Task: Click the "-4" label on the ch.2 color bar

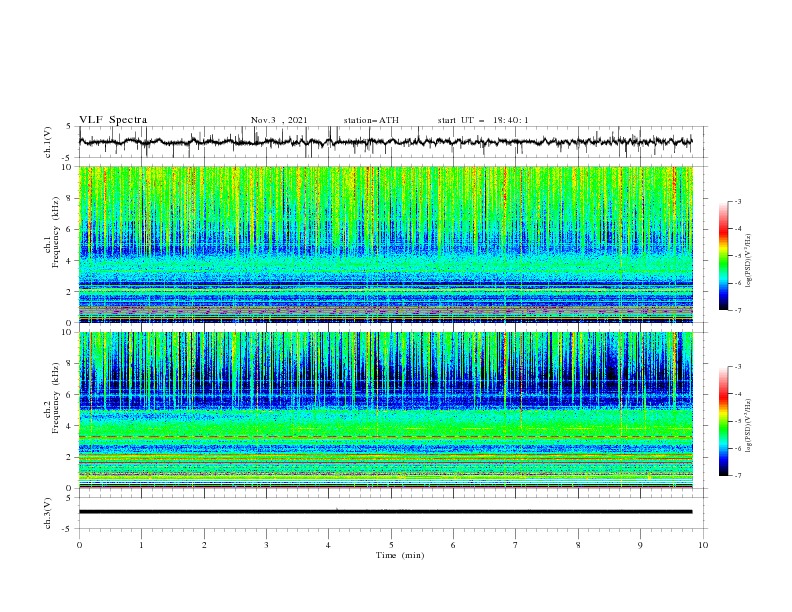Action: 737,394
